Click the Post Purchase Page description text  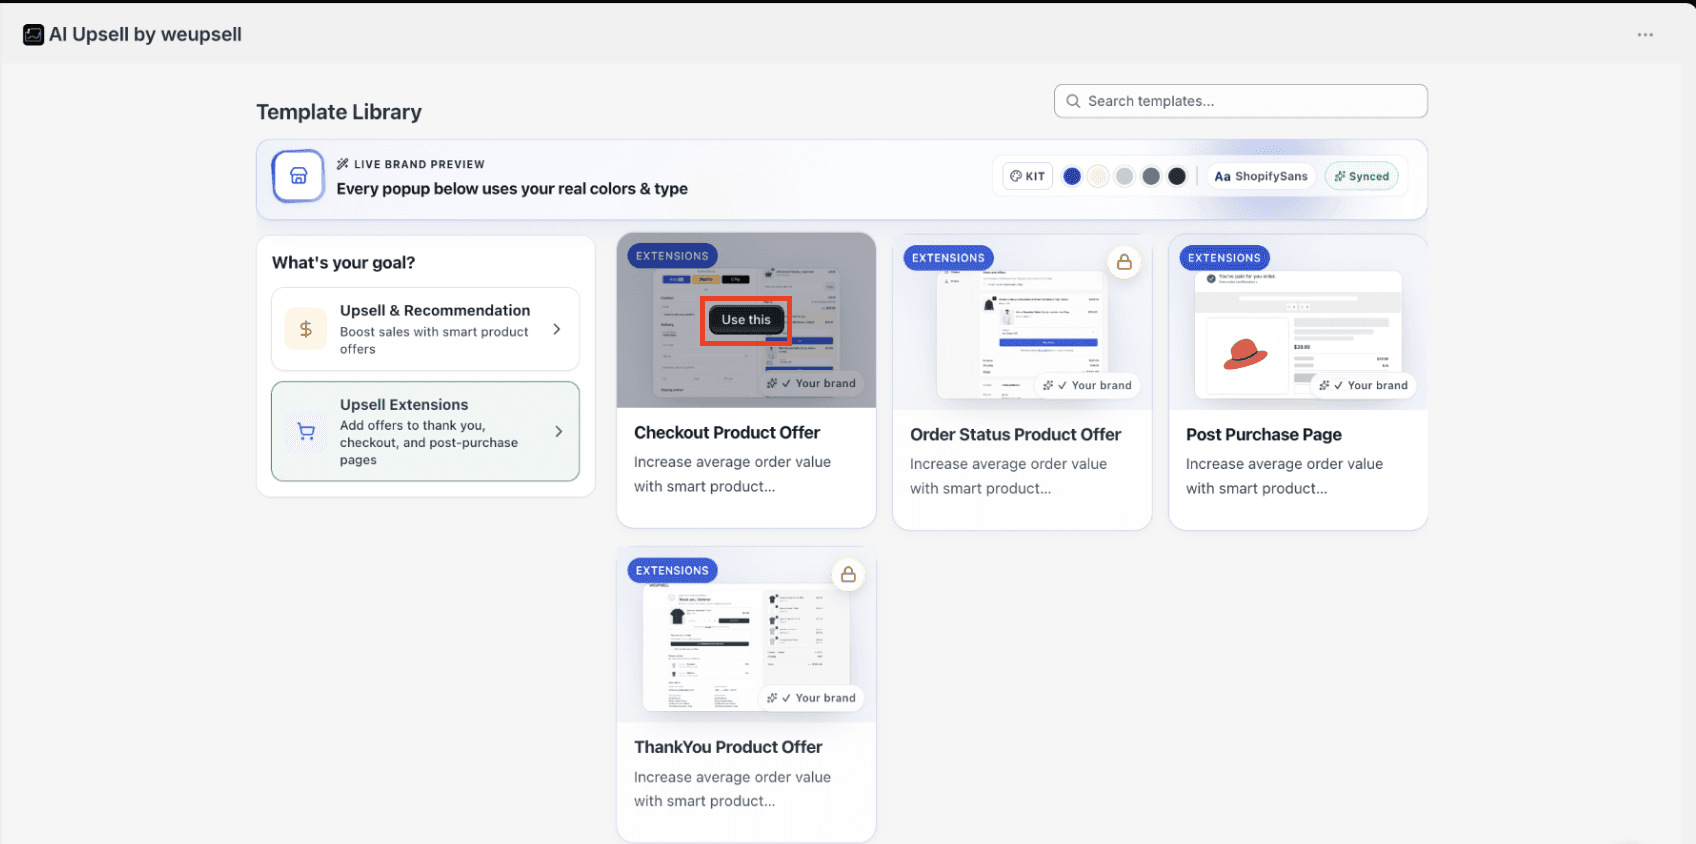[x=1284, y=476]
